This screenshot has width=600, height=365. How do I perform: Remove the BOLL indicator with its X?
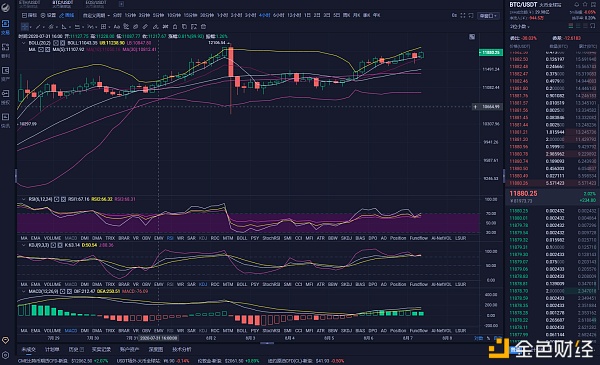click(62, 43)
